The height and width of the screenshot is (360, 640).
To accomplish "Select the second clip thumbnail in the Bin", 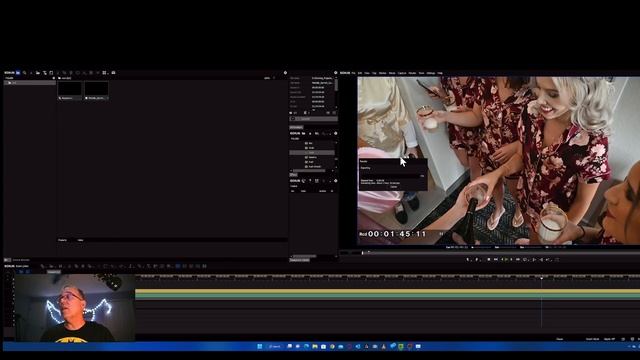I will point(96,90).
